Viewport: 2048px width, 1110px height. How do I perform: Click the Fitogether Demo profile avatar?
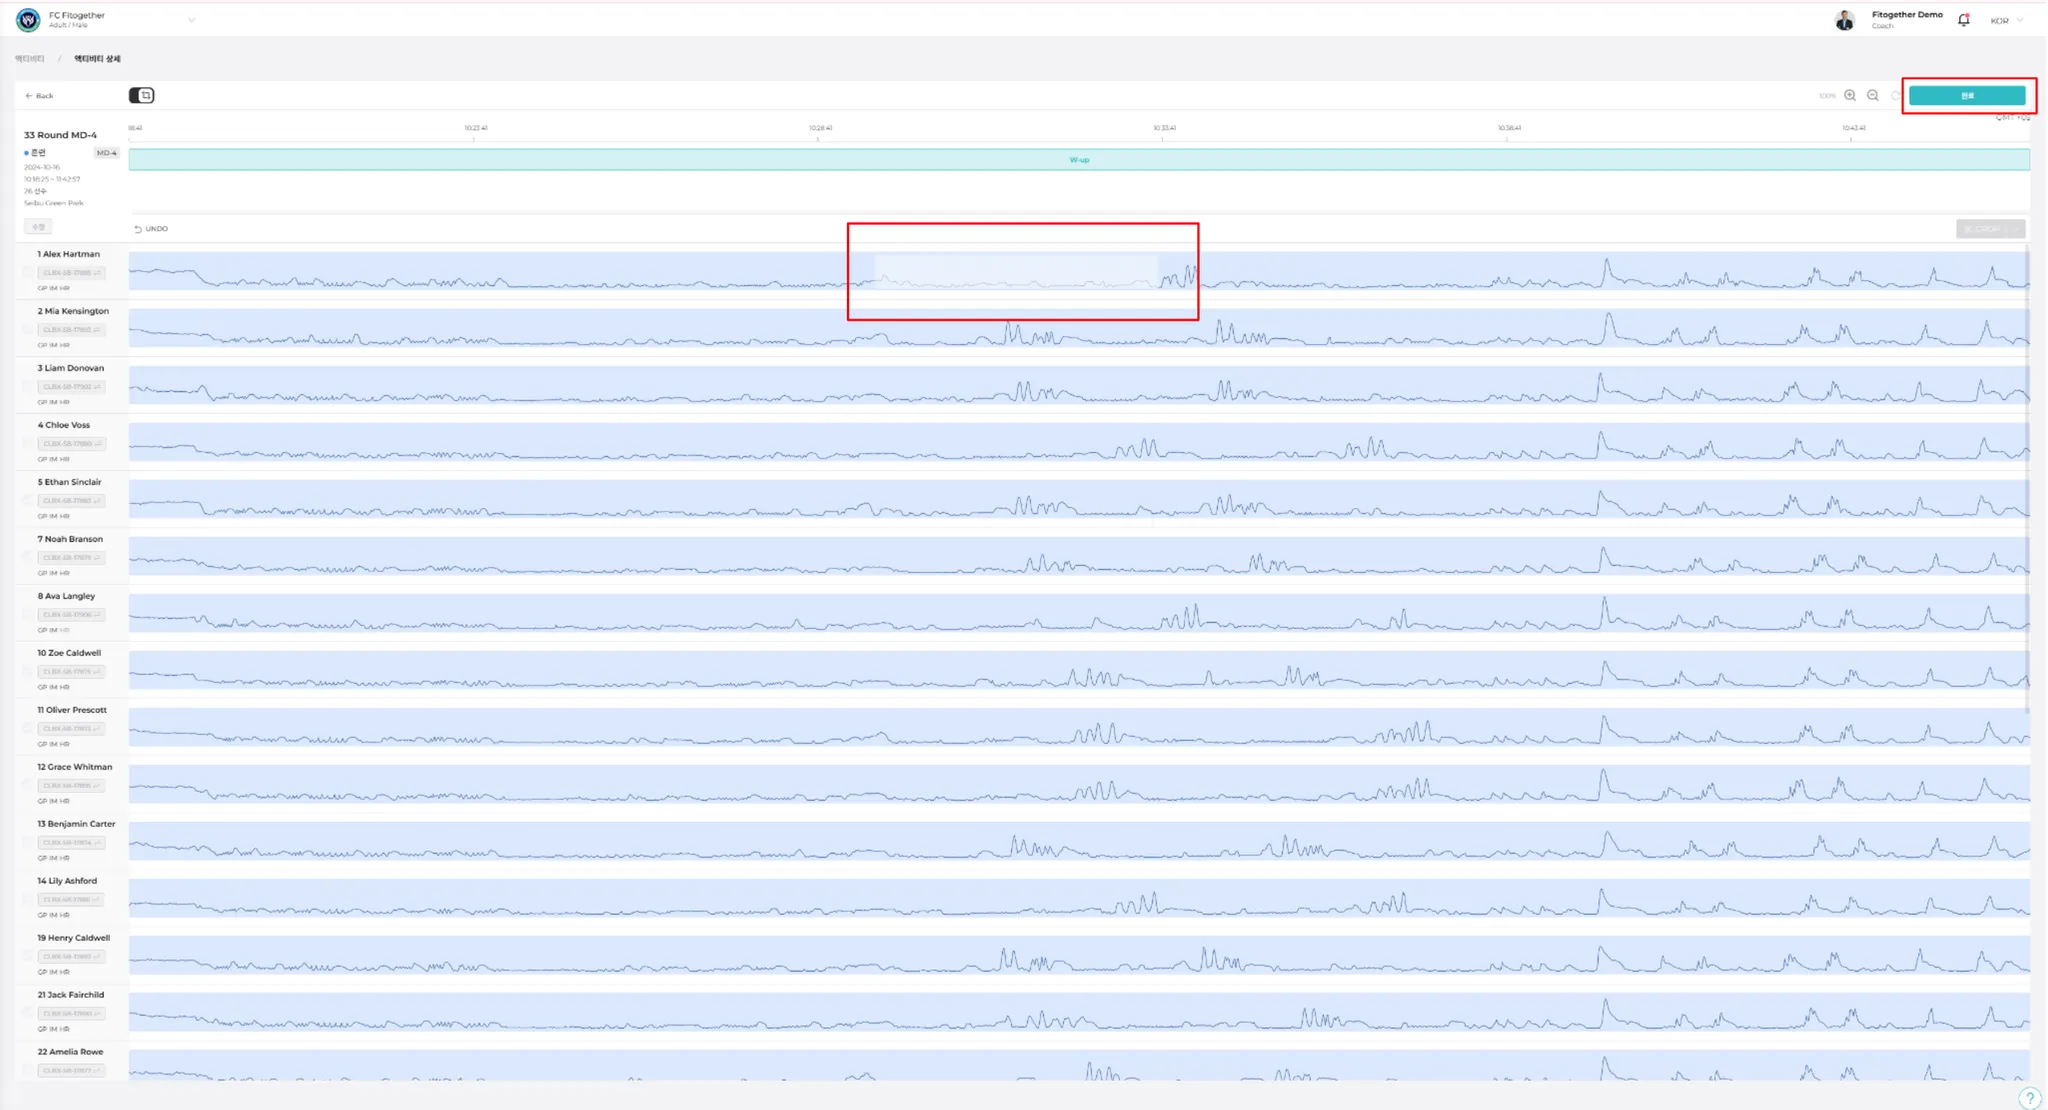[1845, 20]
